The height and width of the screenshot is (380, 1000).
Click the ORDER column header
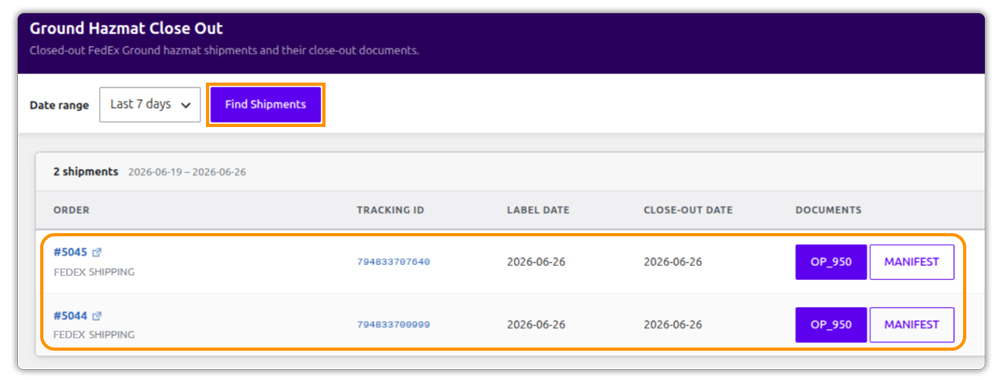(x=71, y=210)
